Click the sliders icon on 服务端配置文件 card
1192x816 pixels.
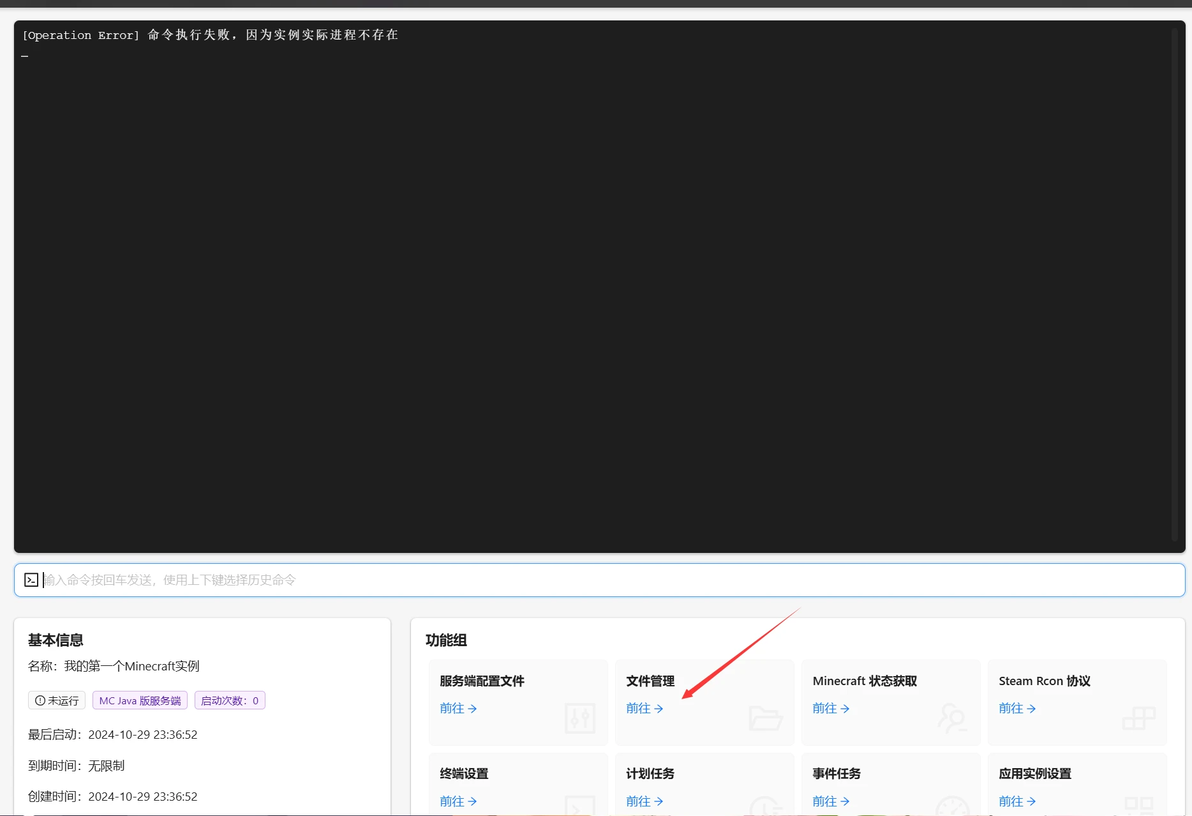[580, 718]
